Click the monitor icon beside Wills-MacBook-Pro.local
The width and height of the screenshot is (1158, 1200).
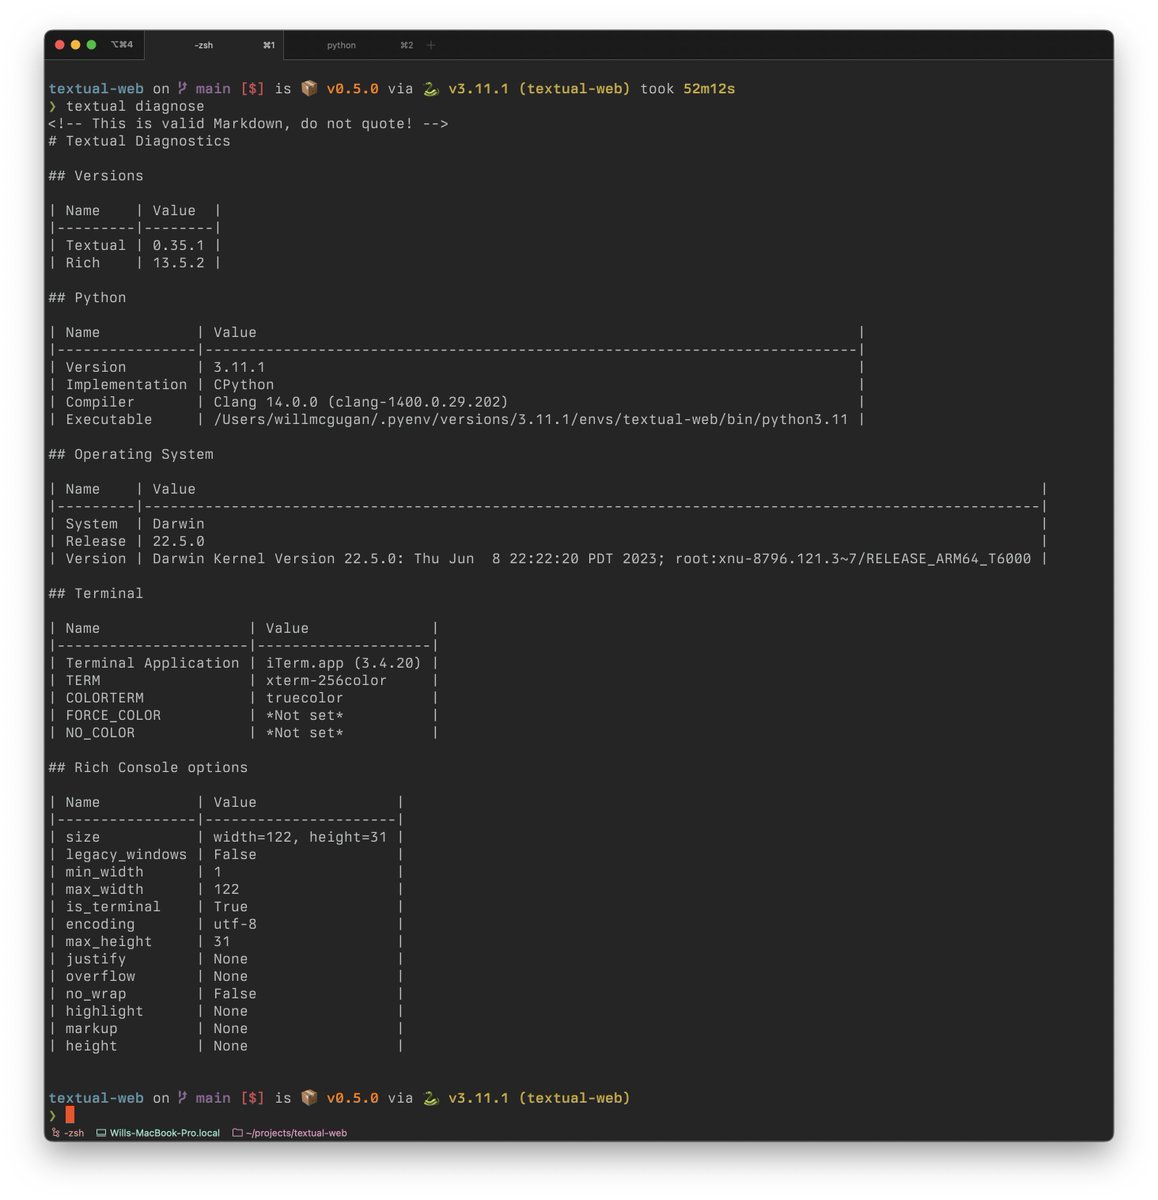(102, 1133)
